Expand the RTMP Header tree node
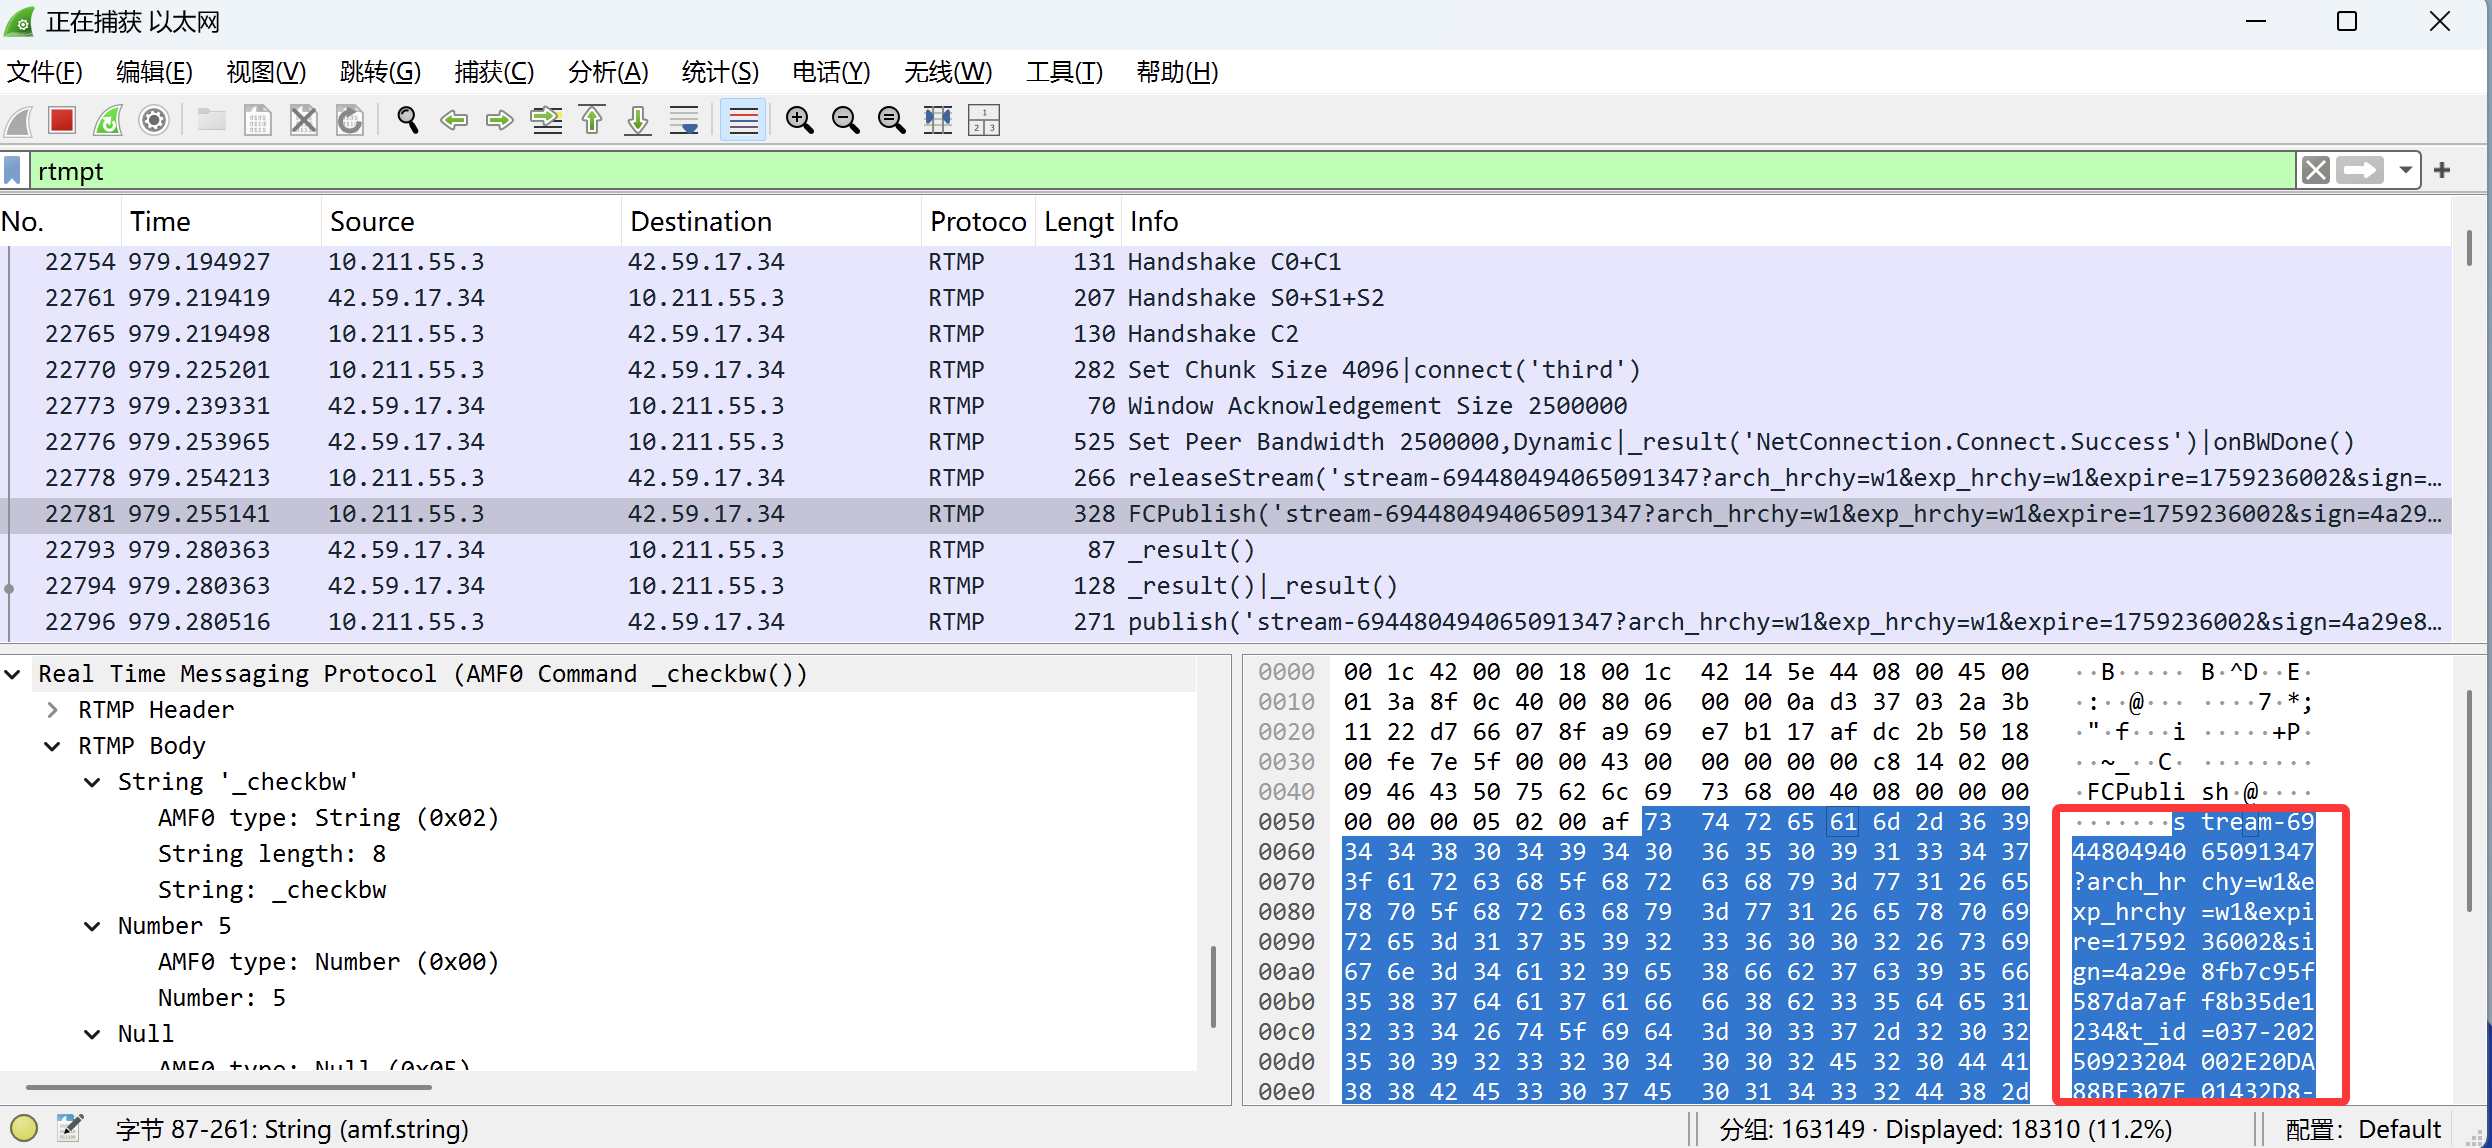This screenshot has height=1148, width=2492. point(52,710)
